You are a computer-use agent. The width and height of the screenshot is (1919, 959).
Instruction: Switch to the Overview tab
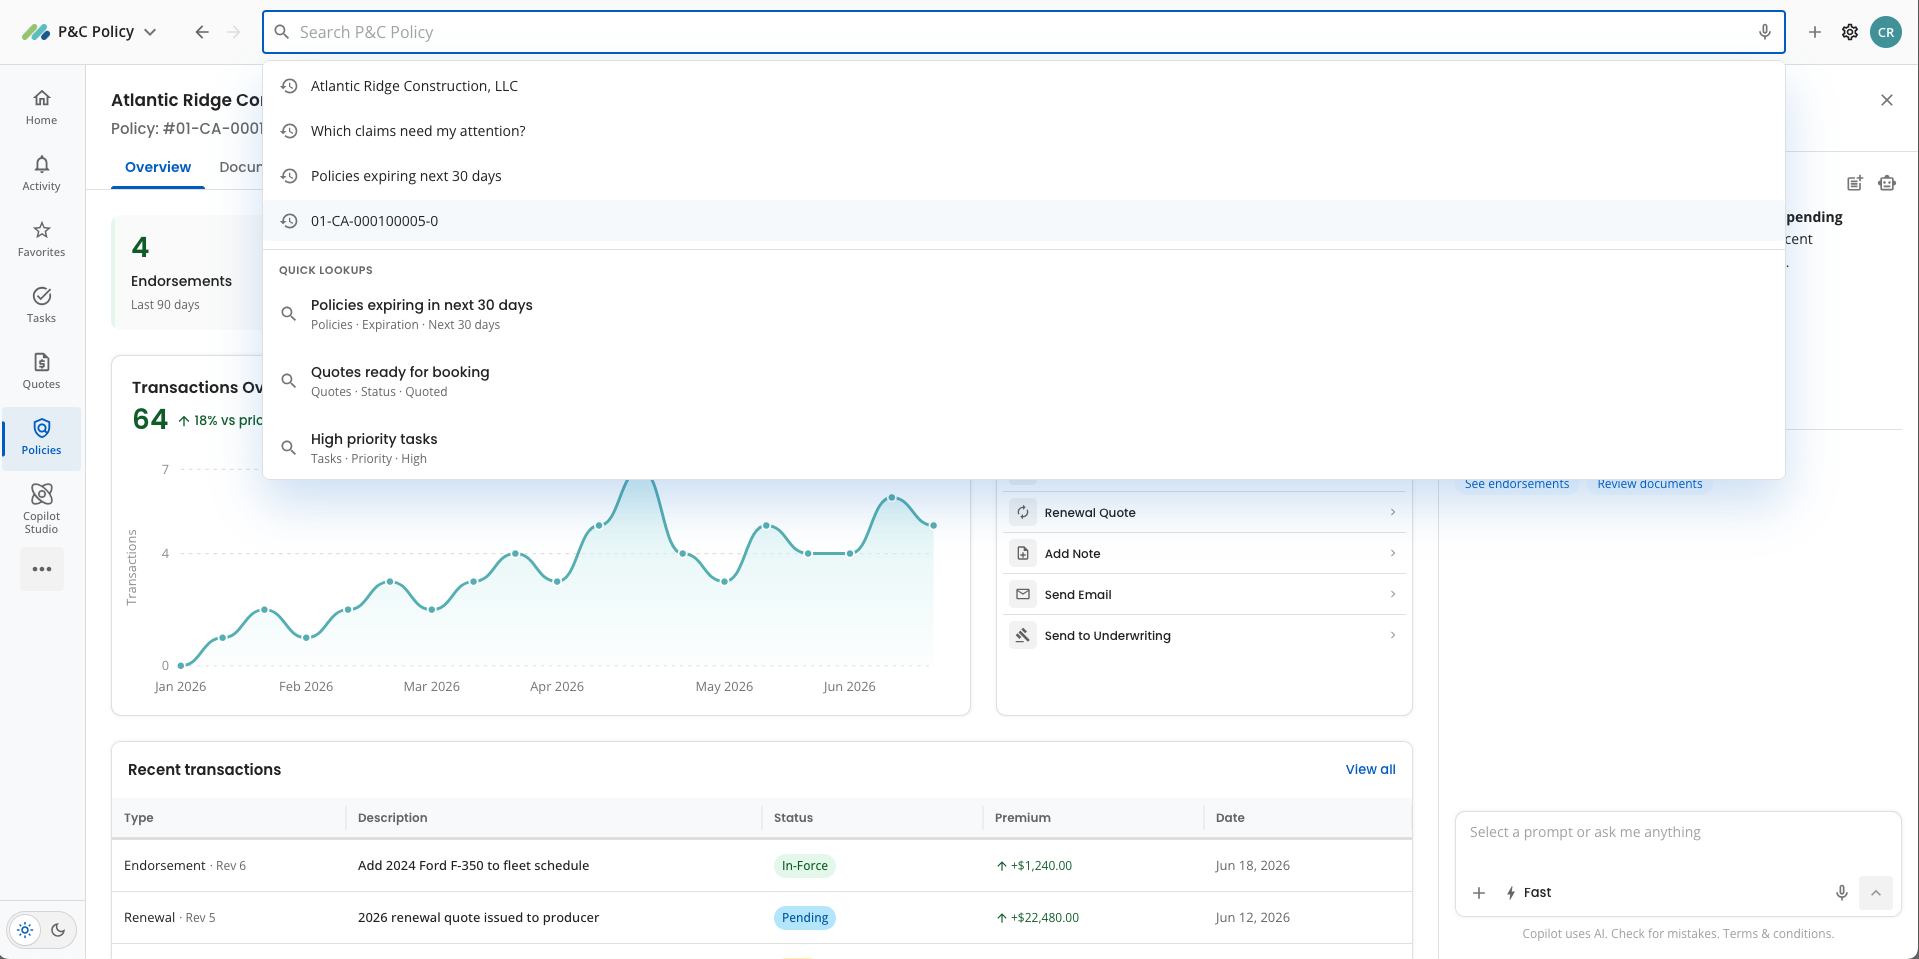click(x=158, y=167)
